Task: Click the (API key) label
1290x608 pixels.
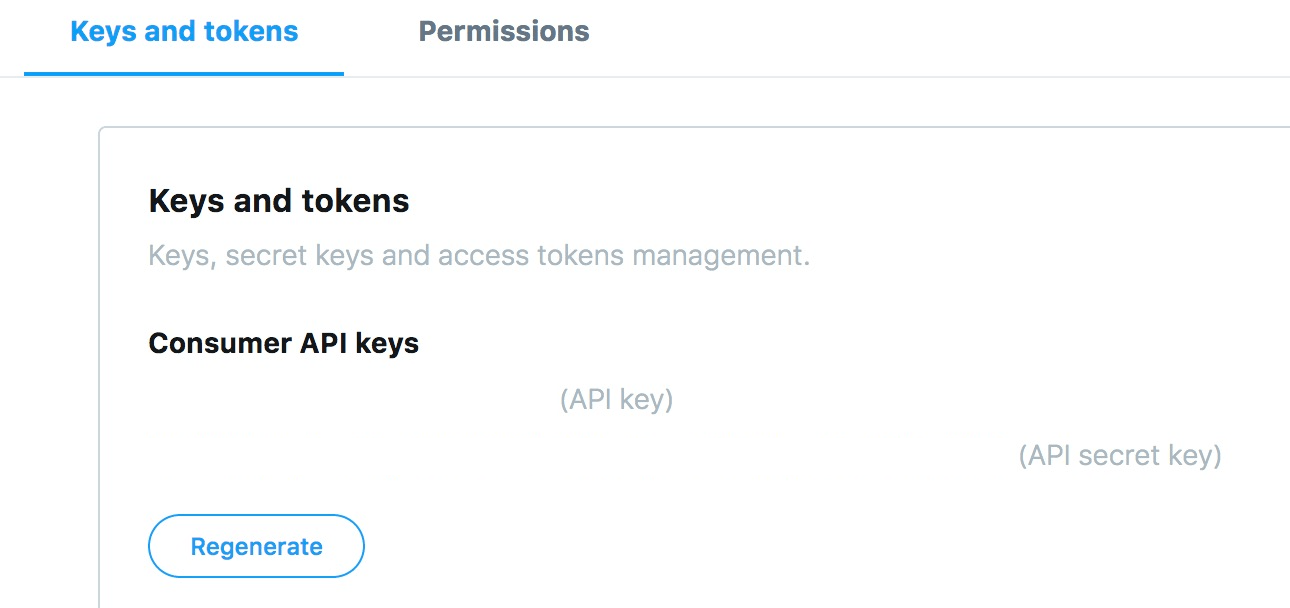Action: [x=616, y=400]
